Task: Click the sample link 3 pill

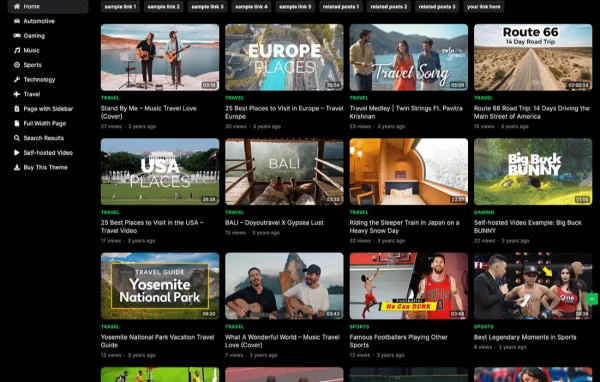Action: click(x=207, y=7)
